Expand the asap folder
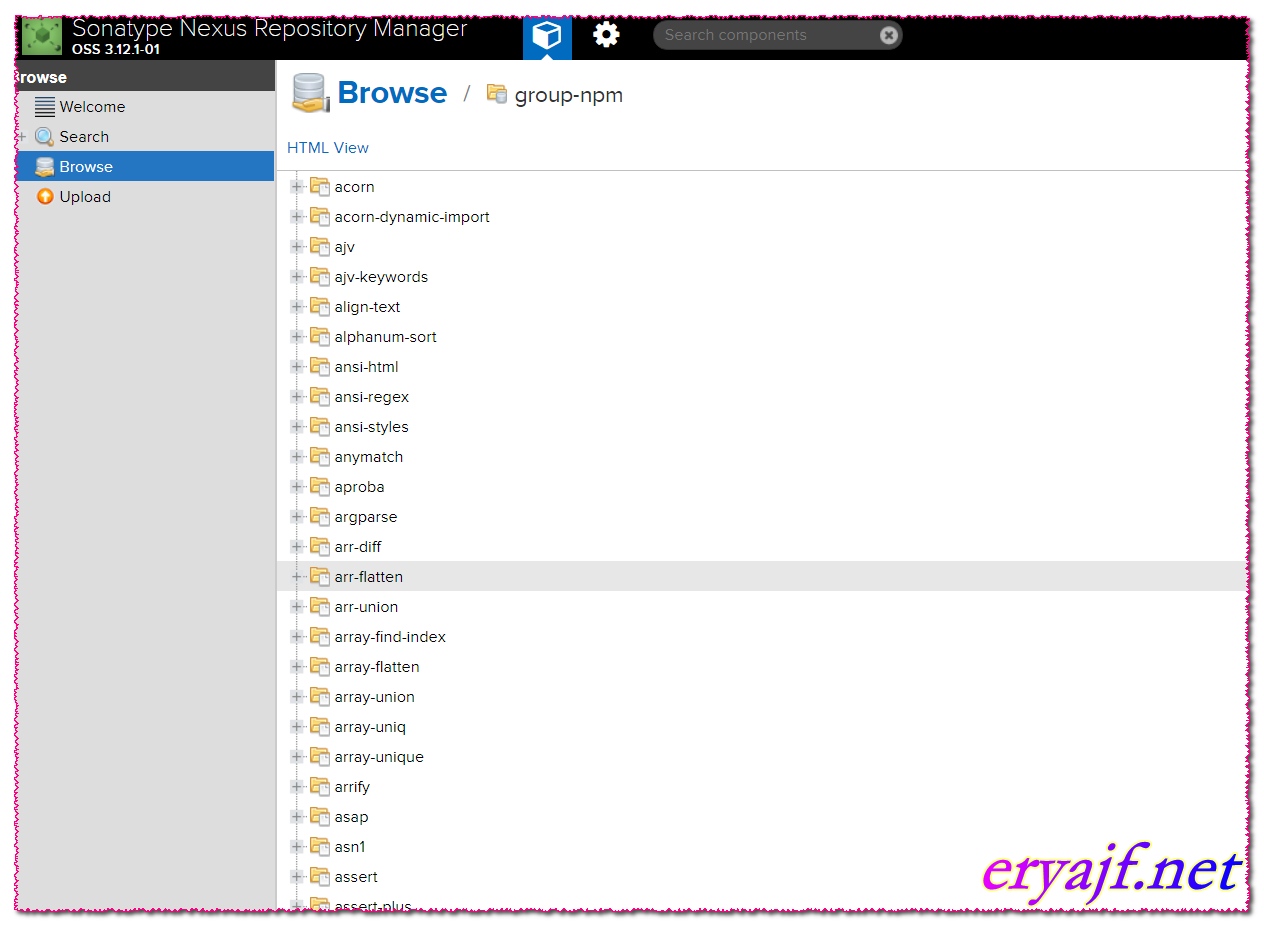Viewport: 1264px width, 926px height. [x=297, y=817]
